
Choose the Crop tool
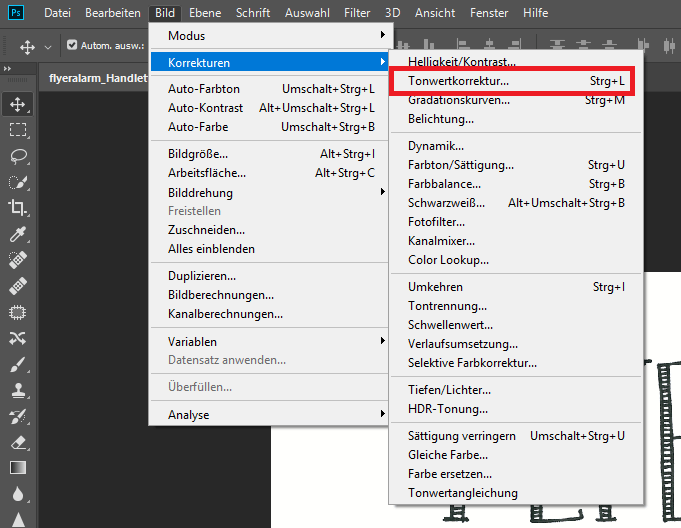click(18, 208)
